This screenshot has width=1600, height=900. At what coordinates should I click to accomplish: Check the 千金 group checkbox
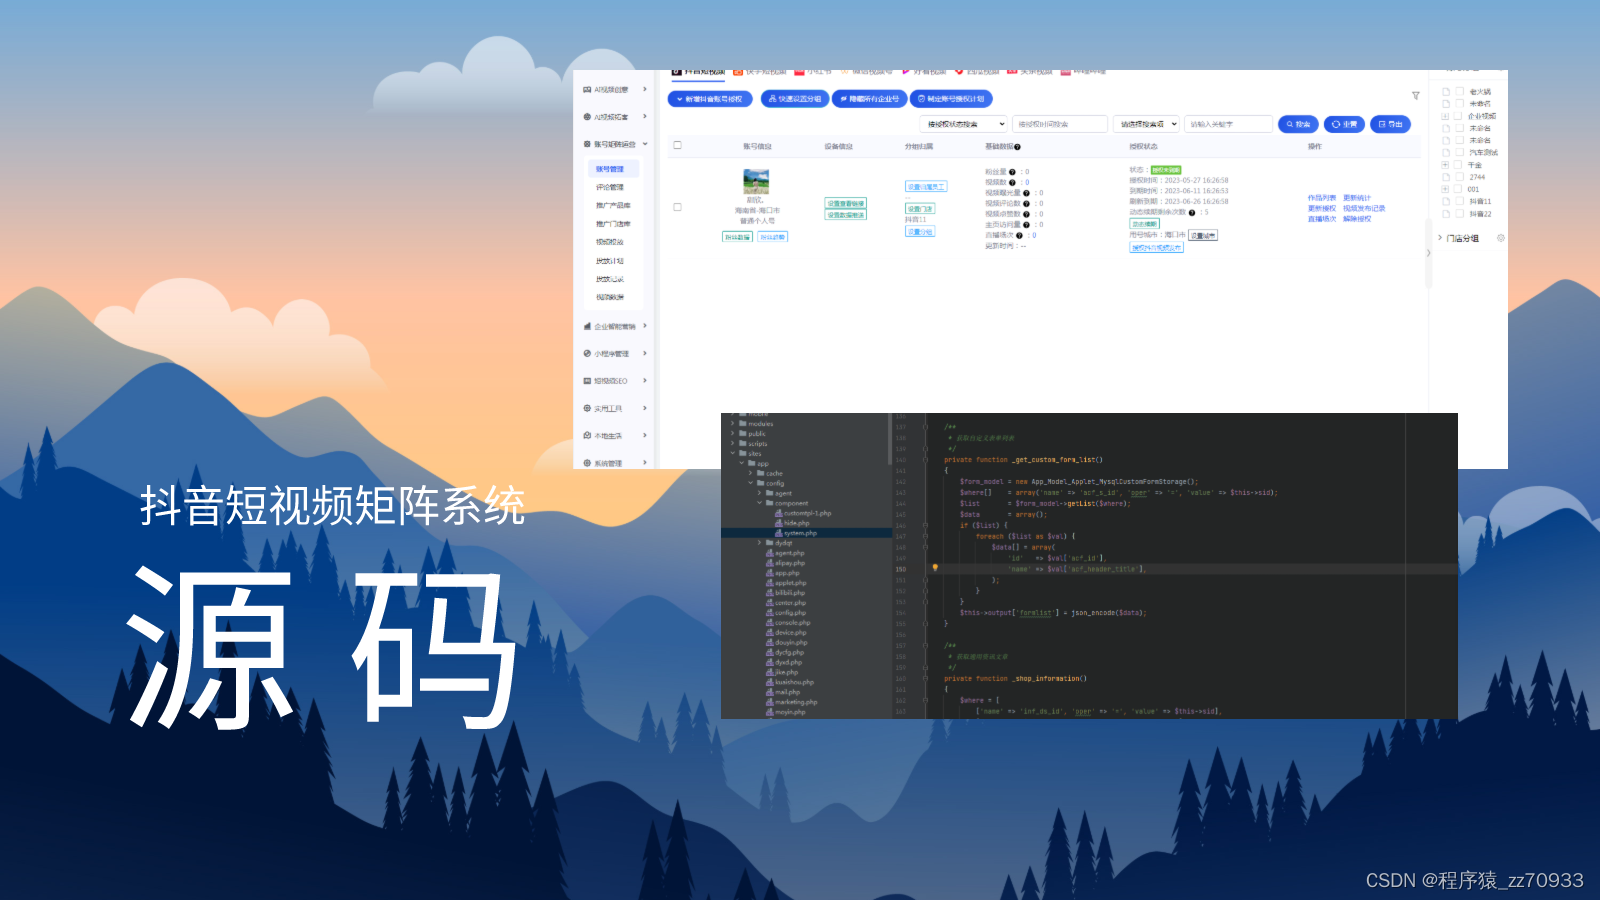point(1459,165)
